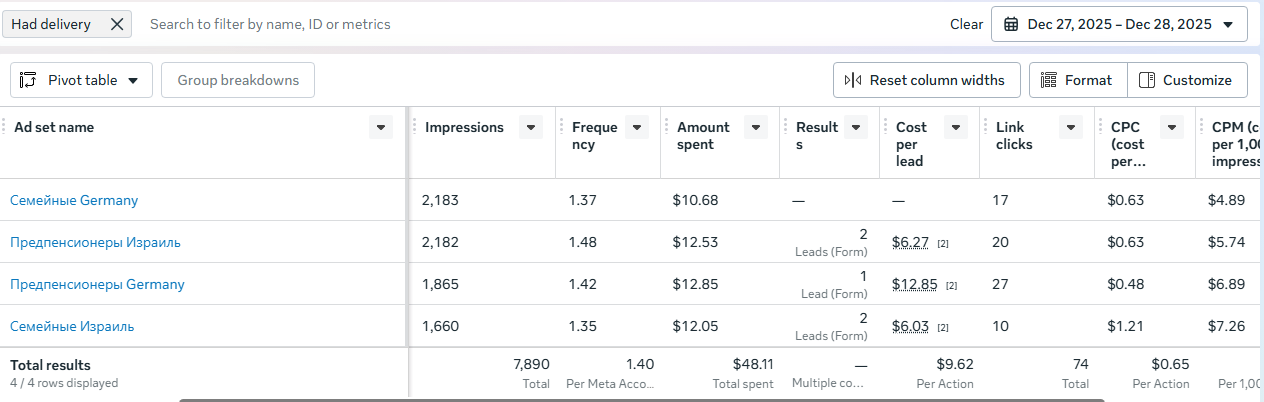Viewport: 1264px width, 402px height.
Task: Click the Reset column widths button
Action: (926, 80)
